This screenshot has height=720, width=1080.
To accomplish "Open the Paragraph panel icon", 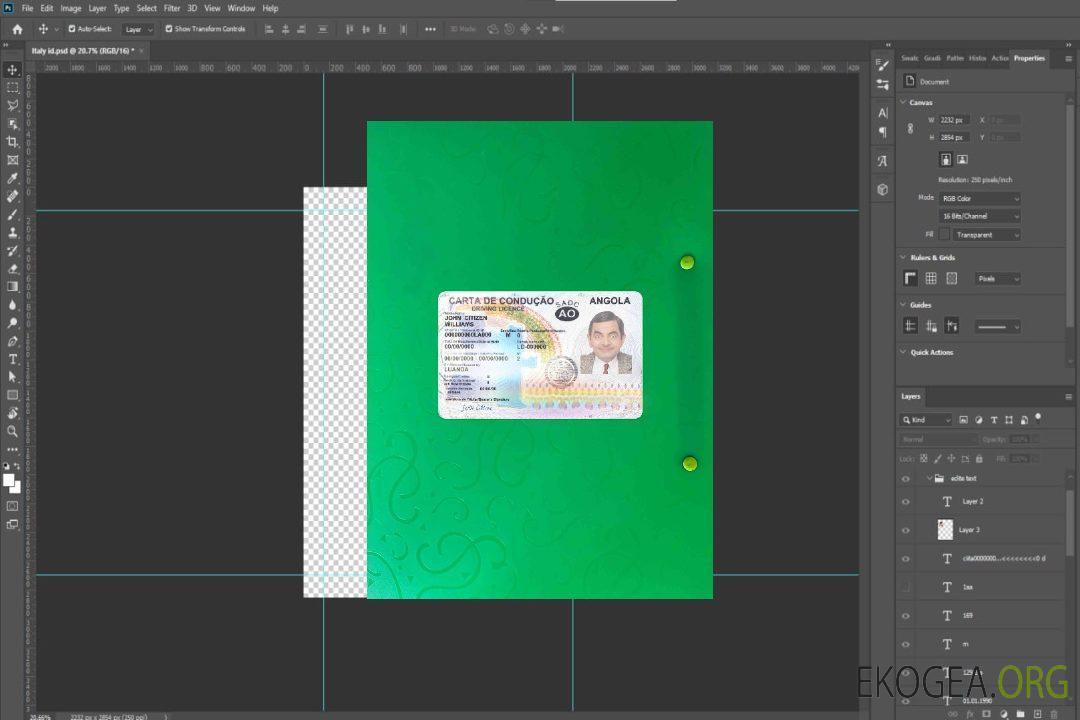I will (x=883, y=132).
